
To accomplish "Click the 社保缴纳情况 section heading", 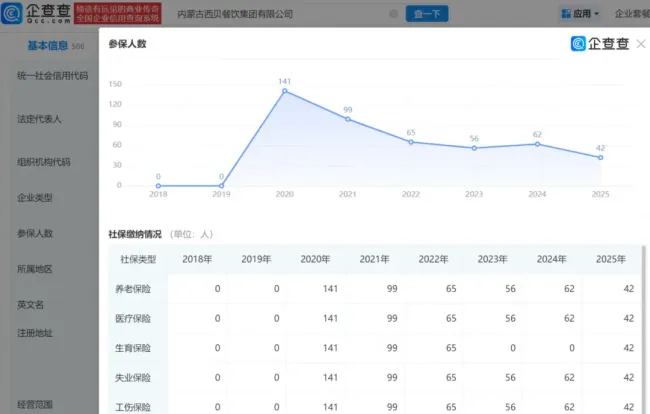I will (135, 235).
